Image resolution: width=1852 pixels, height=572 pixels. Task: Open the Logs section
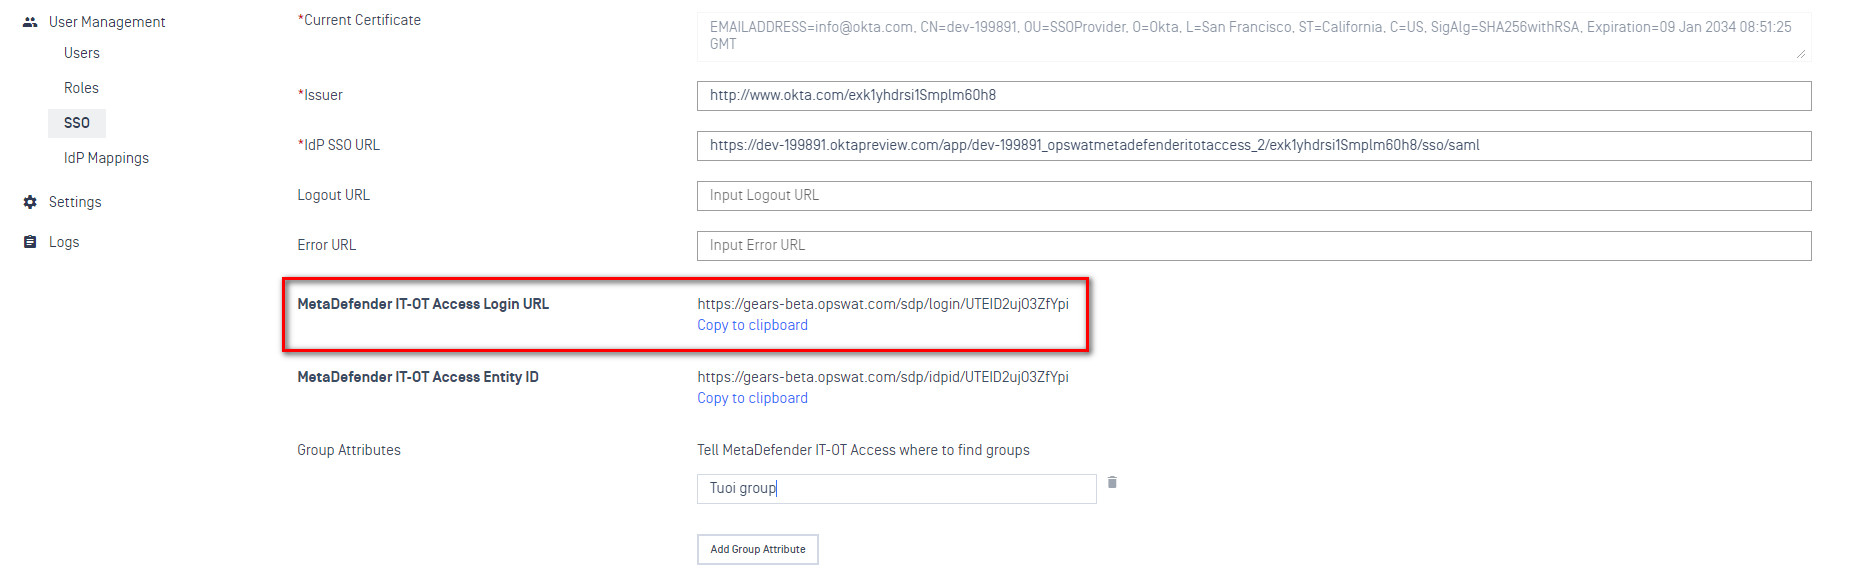pyautogui.click(x=64, y=242)
